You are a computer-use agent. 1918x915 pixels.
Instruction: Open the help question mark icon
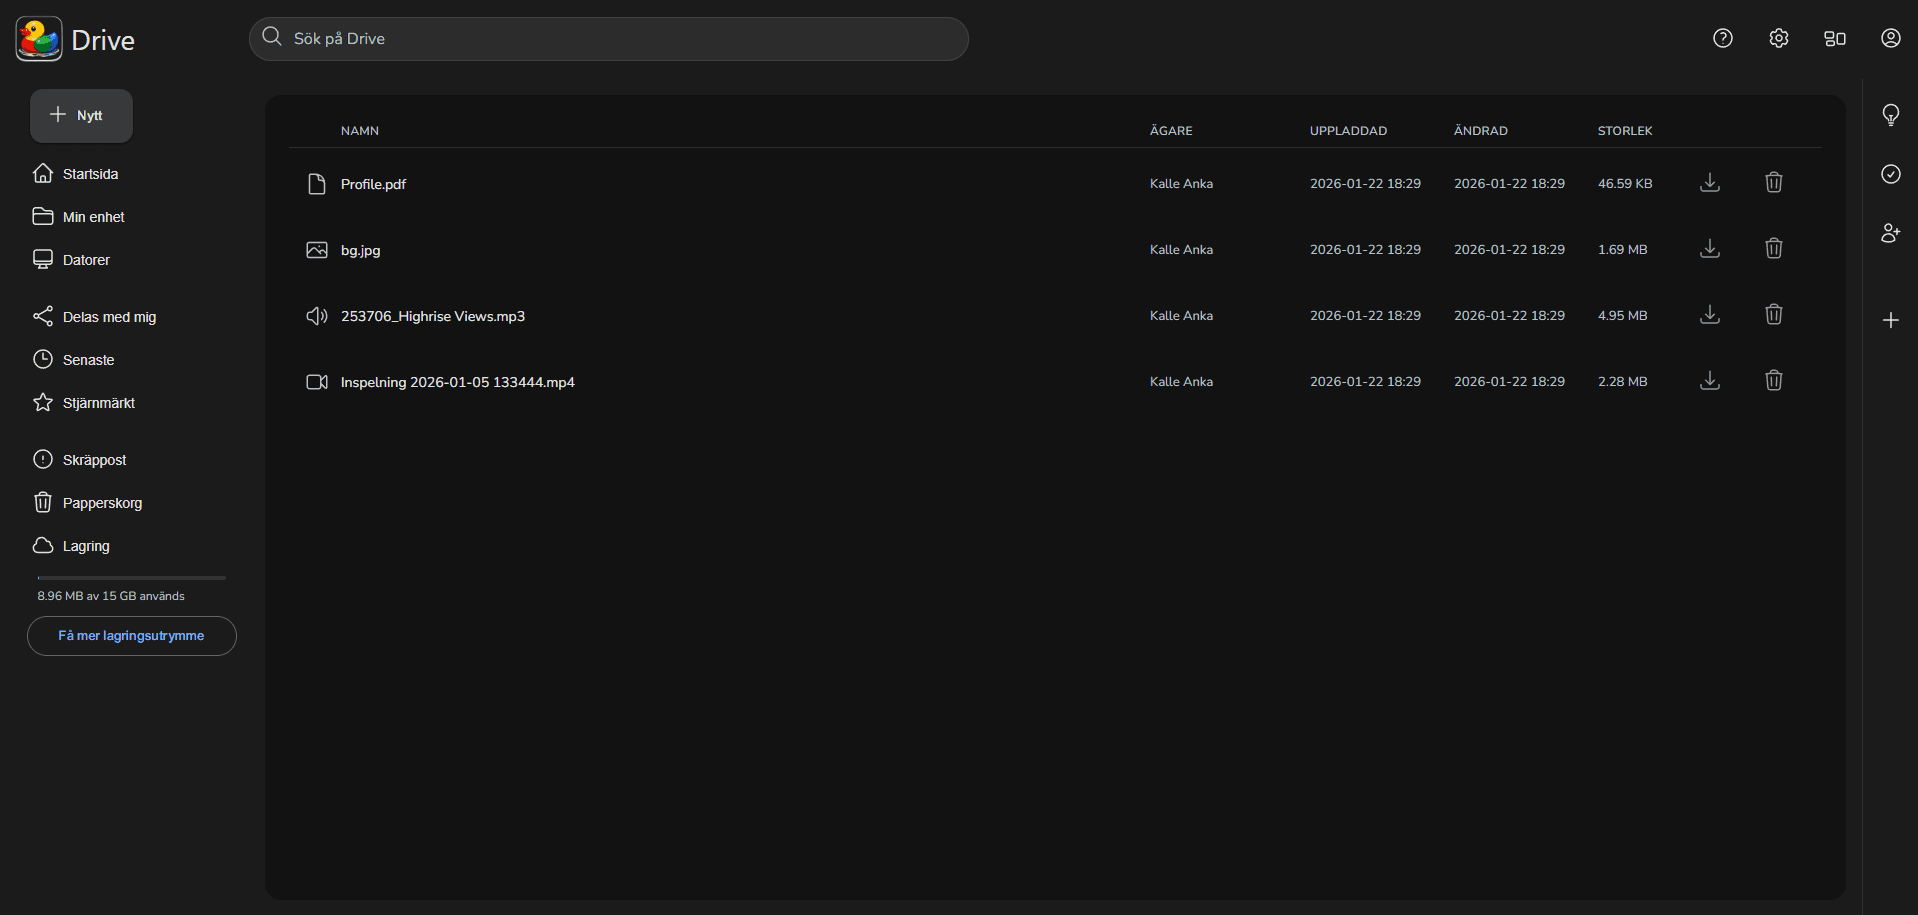(x=1722, y=38)
